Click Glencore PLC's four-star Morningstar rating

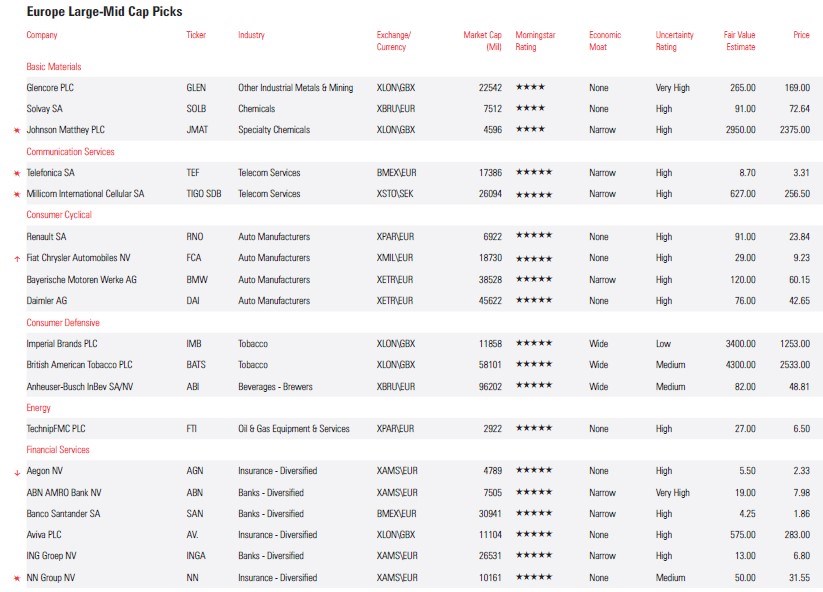(x=530, y=88)
